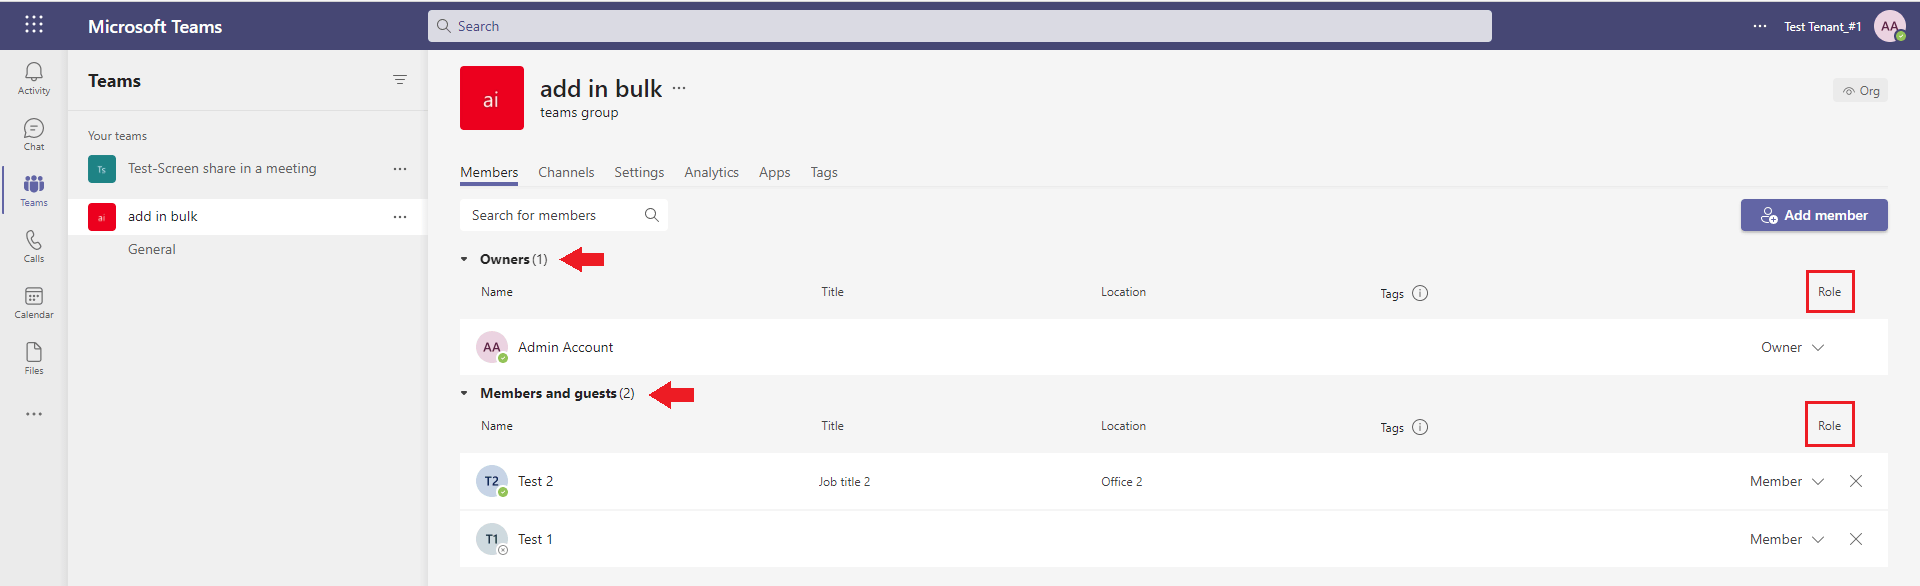Open Calendar in the left rail

[x=34, y=302]
